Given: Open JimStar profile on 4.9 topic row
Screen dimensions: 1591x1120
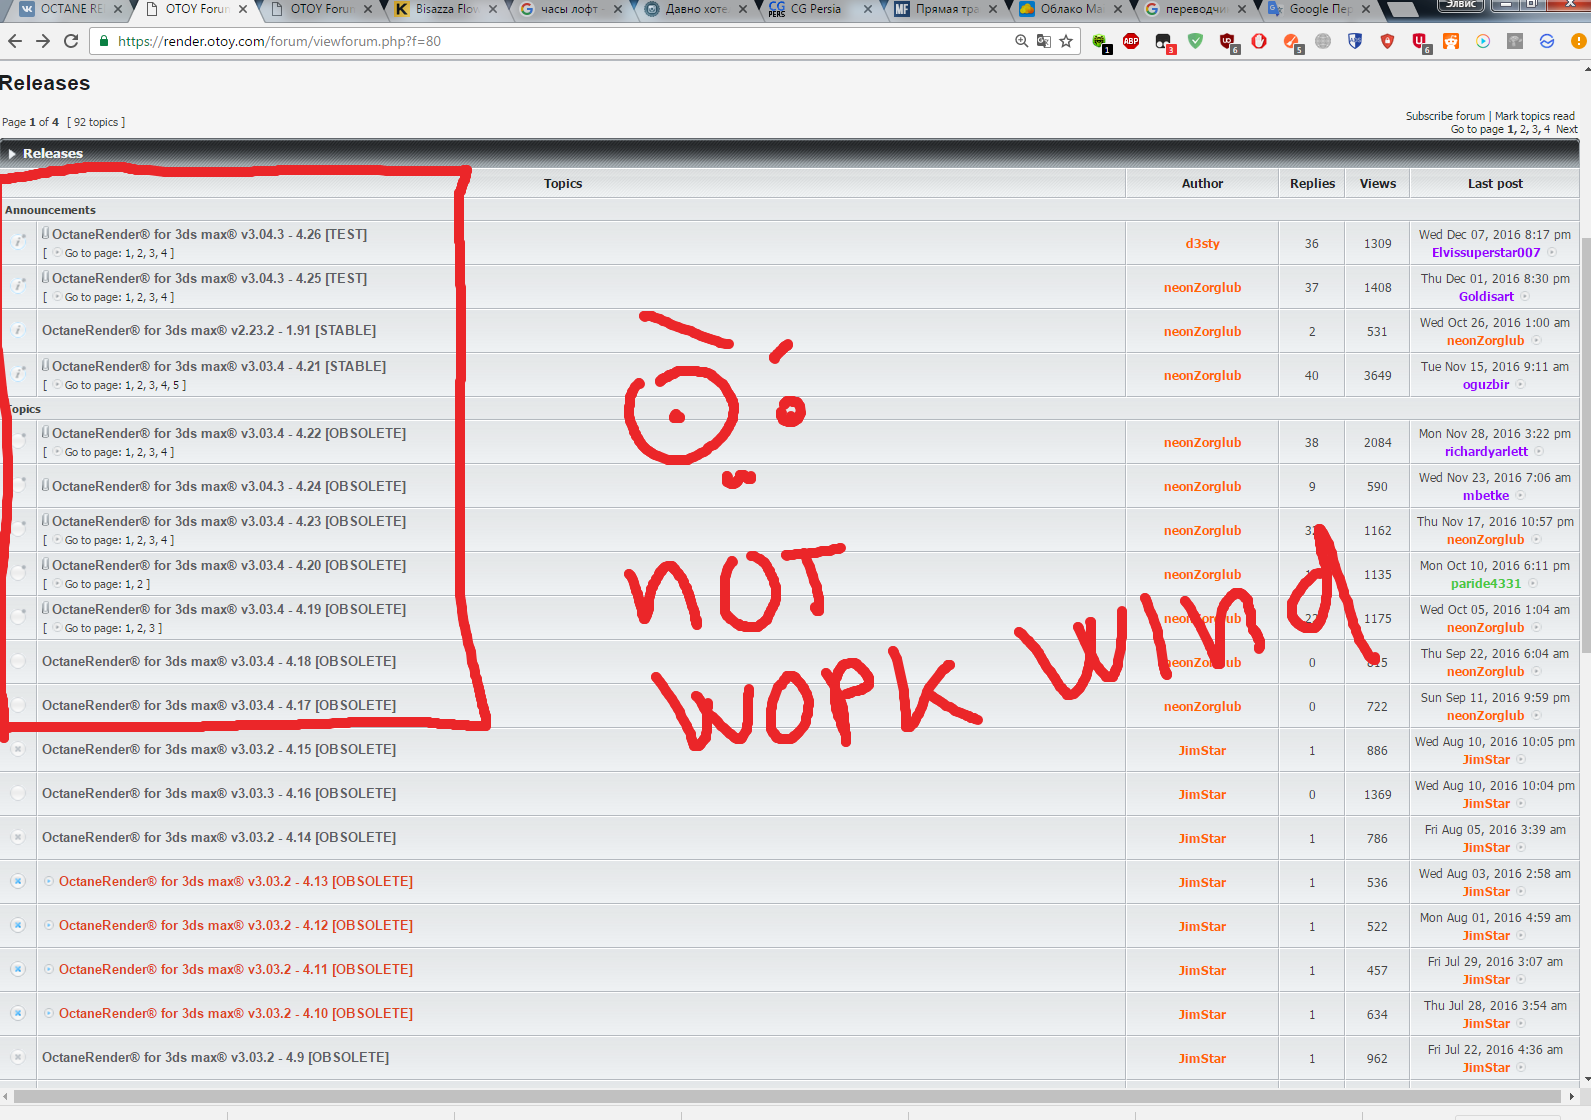Looking at the screenshot, I should pos(1202,1058).
